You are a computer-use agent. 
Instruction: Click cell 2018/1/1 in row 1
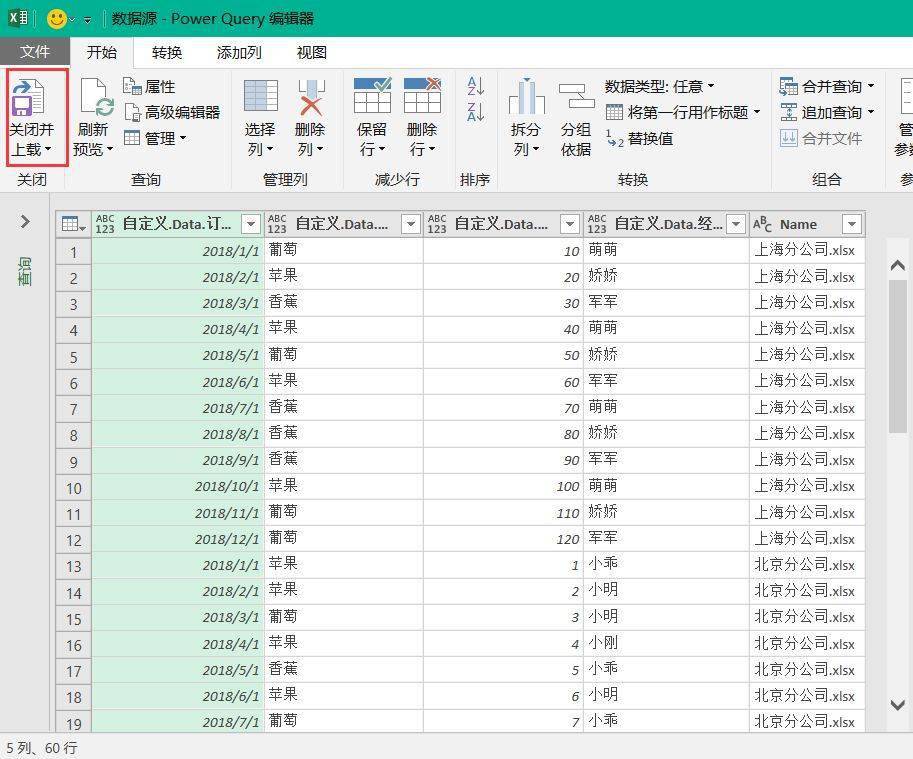coord(178,251)
